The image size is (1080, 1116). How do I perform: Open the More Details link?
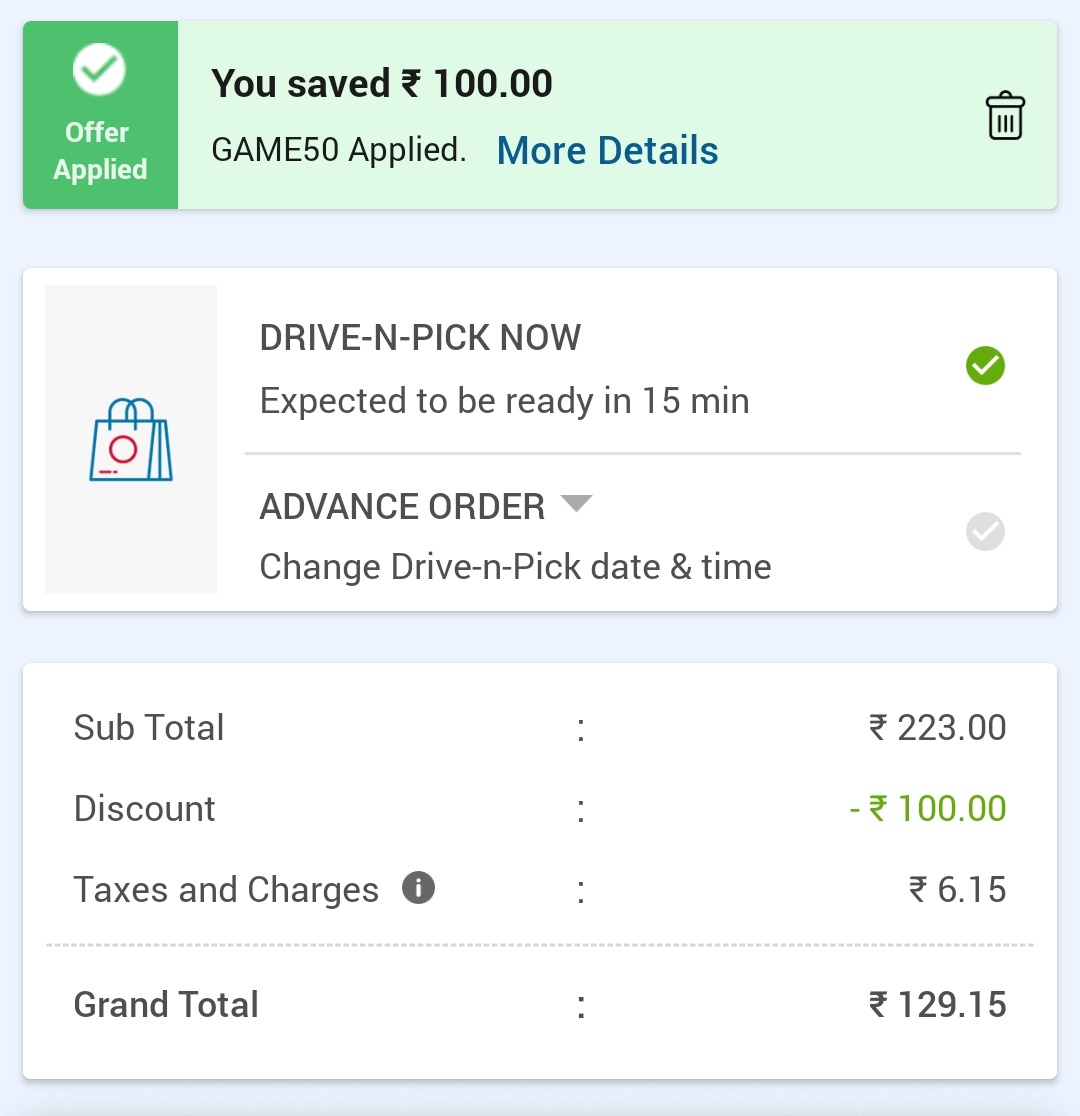[607, 151]
